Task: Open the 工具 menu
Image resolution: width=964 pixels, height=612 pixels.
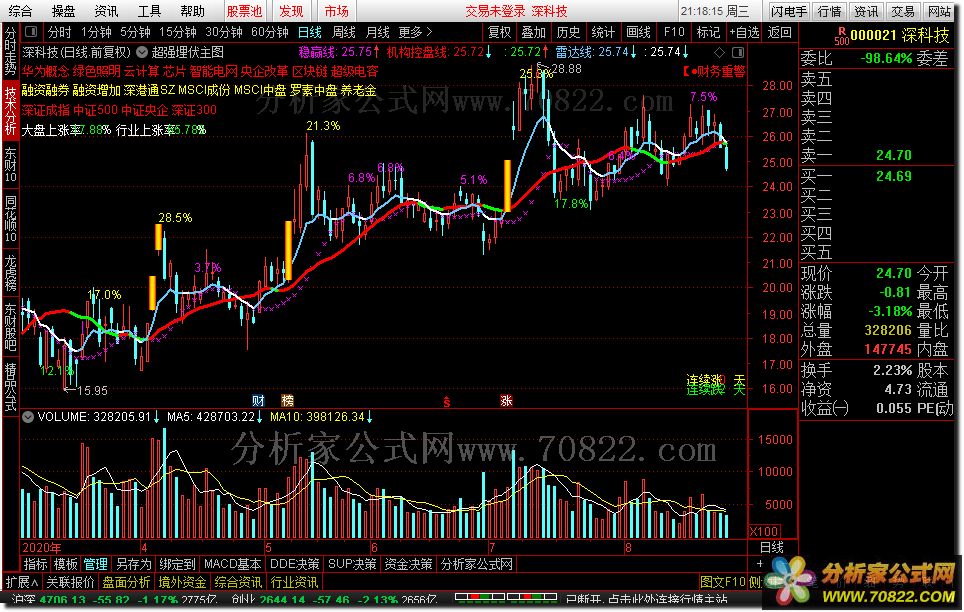Action: 149,11
